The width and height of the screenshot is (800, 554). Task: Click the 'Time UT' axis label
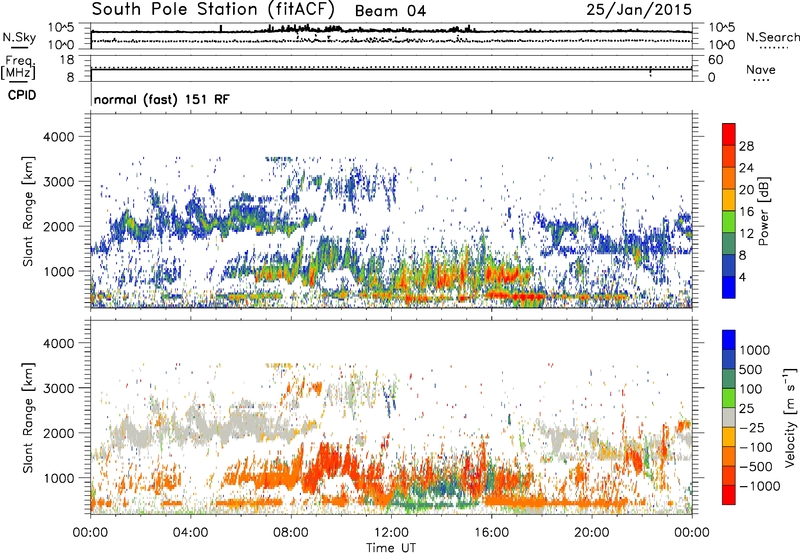pos(391,548)
